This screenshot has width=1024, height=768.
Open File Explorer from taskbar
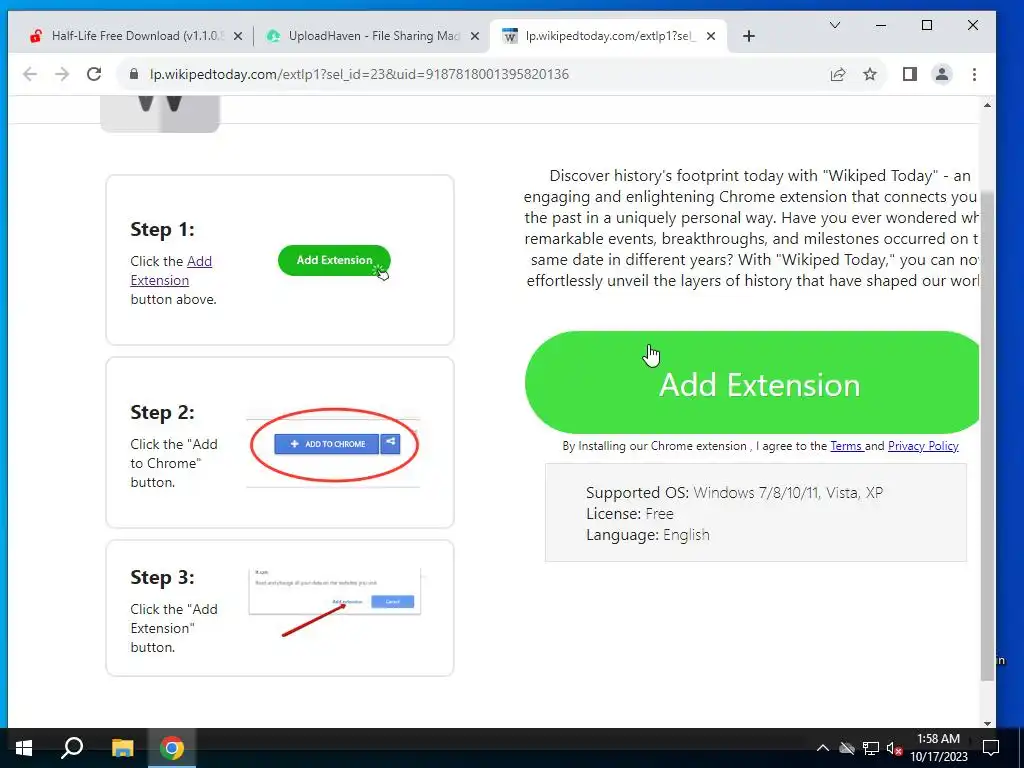tap(122, 748)
